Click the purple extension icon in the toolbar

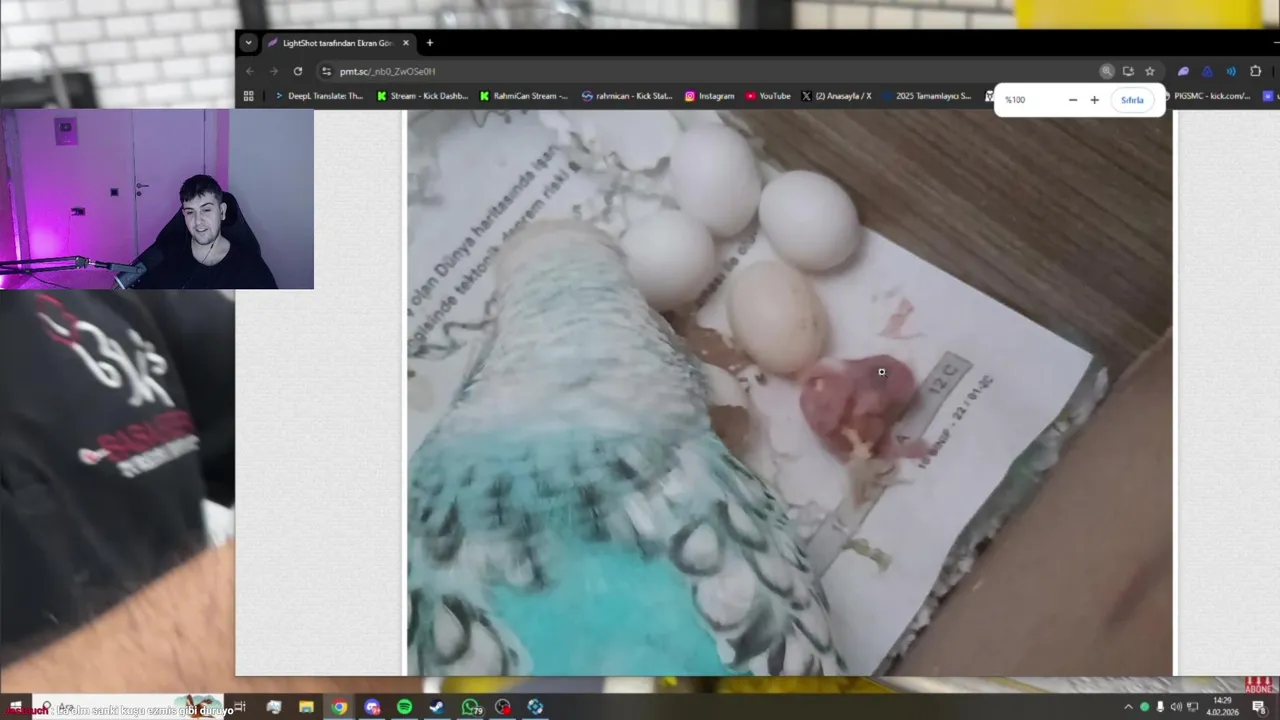1183,71
